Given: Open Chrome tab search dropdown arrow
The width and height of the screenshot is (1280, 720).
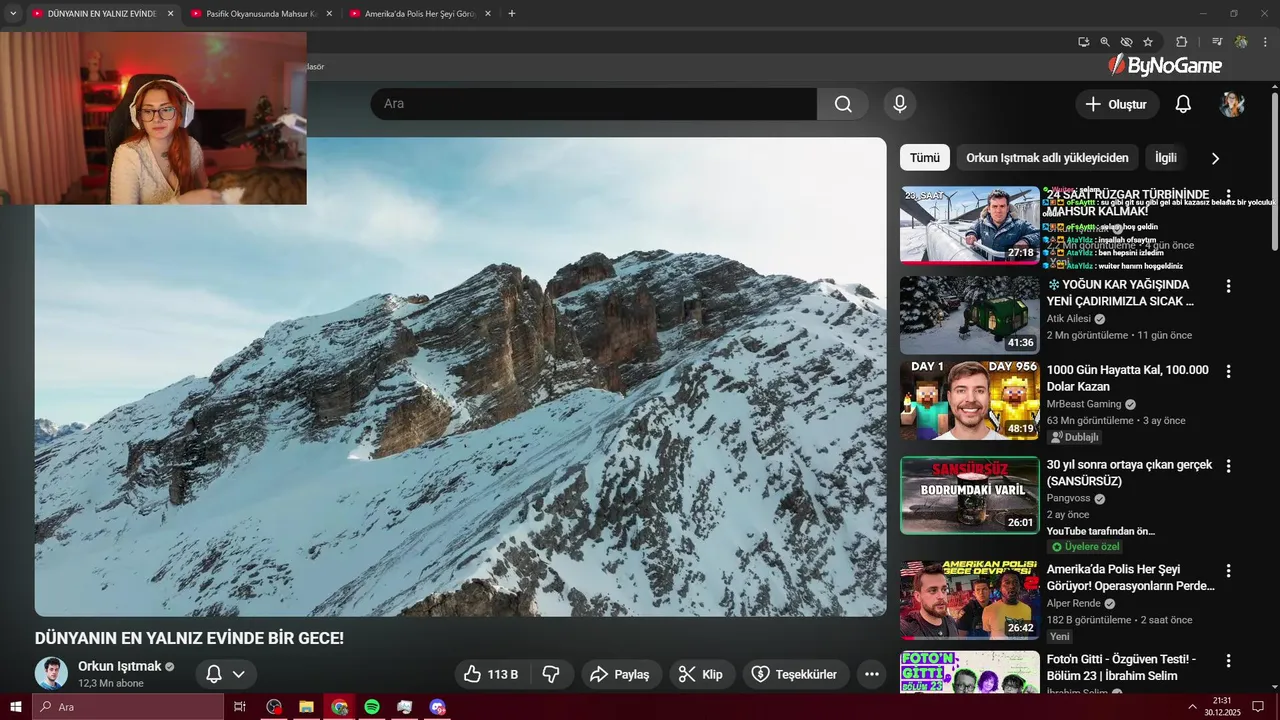Looking at the screenshot, I should pos(13,14).
